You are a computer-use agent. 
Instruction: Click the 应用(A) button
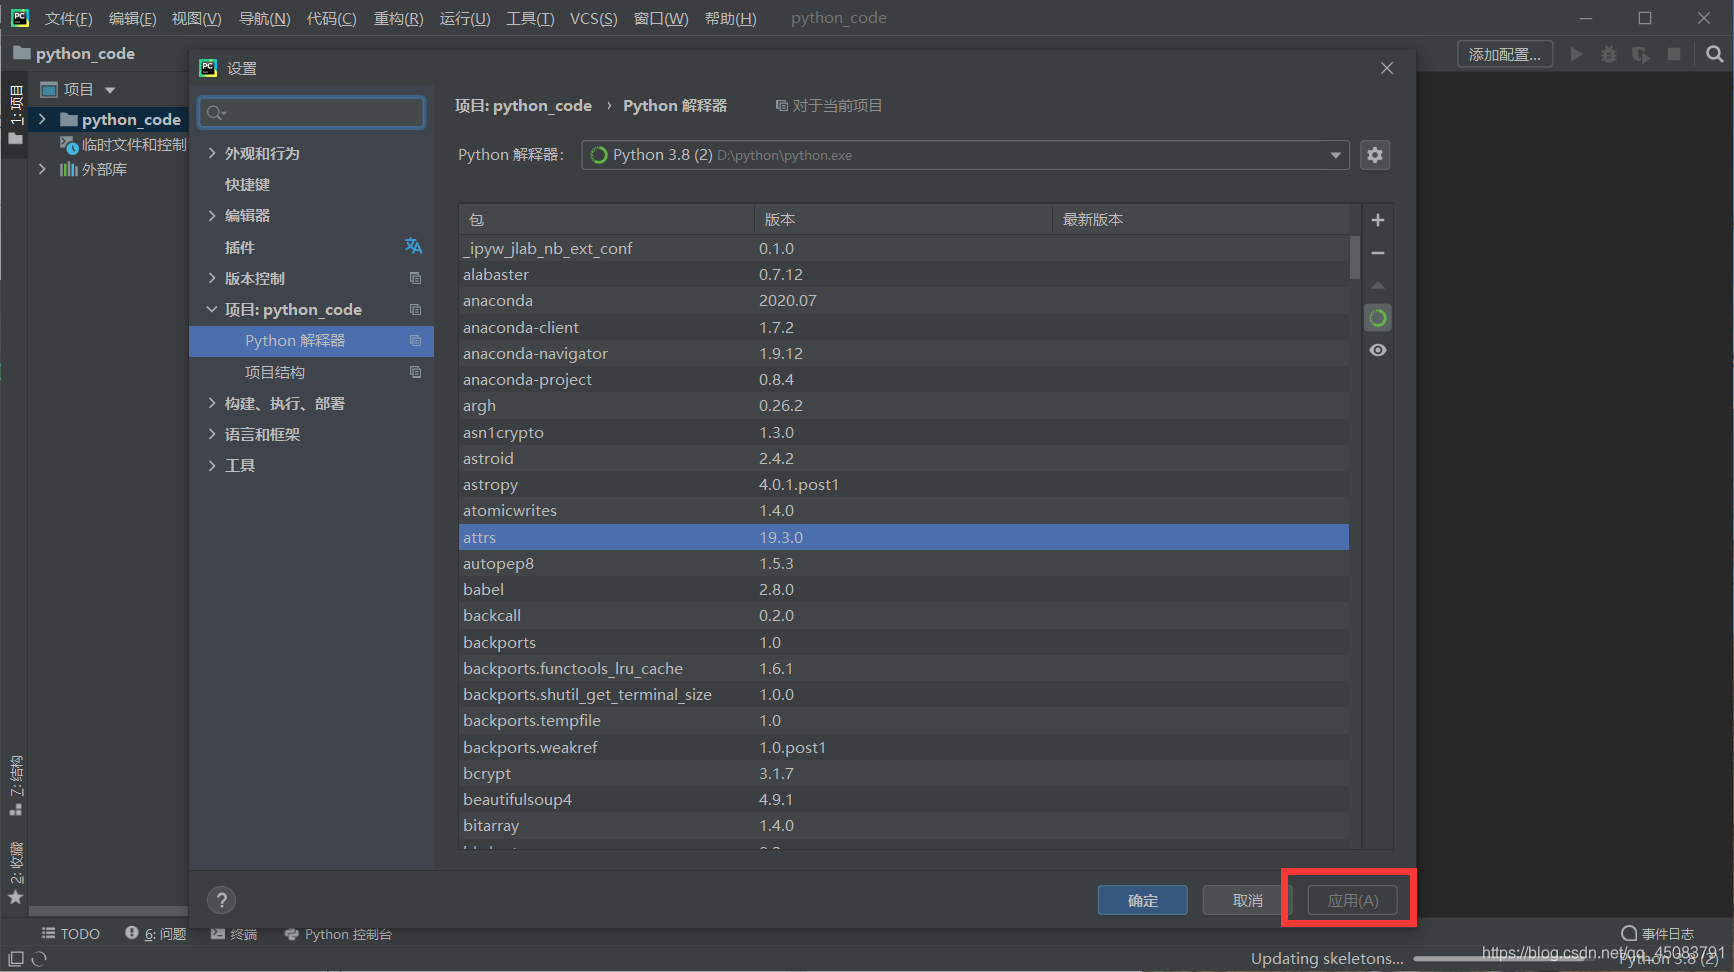(x=1353, y=900)
